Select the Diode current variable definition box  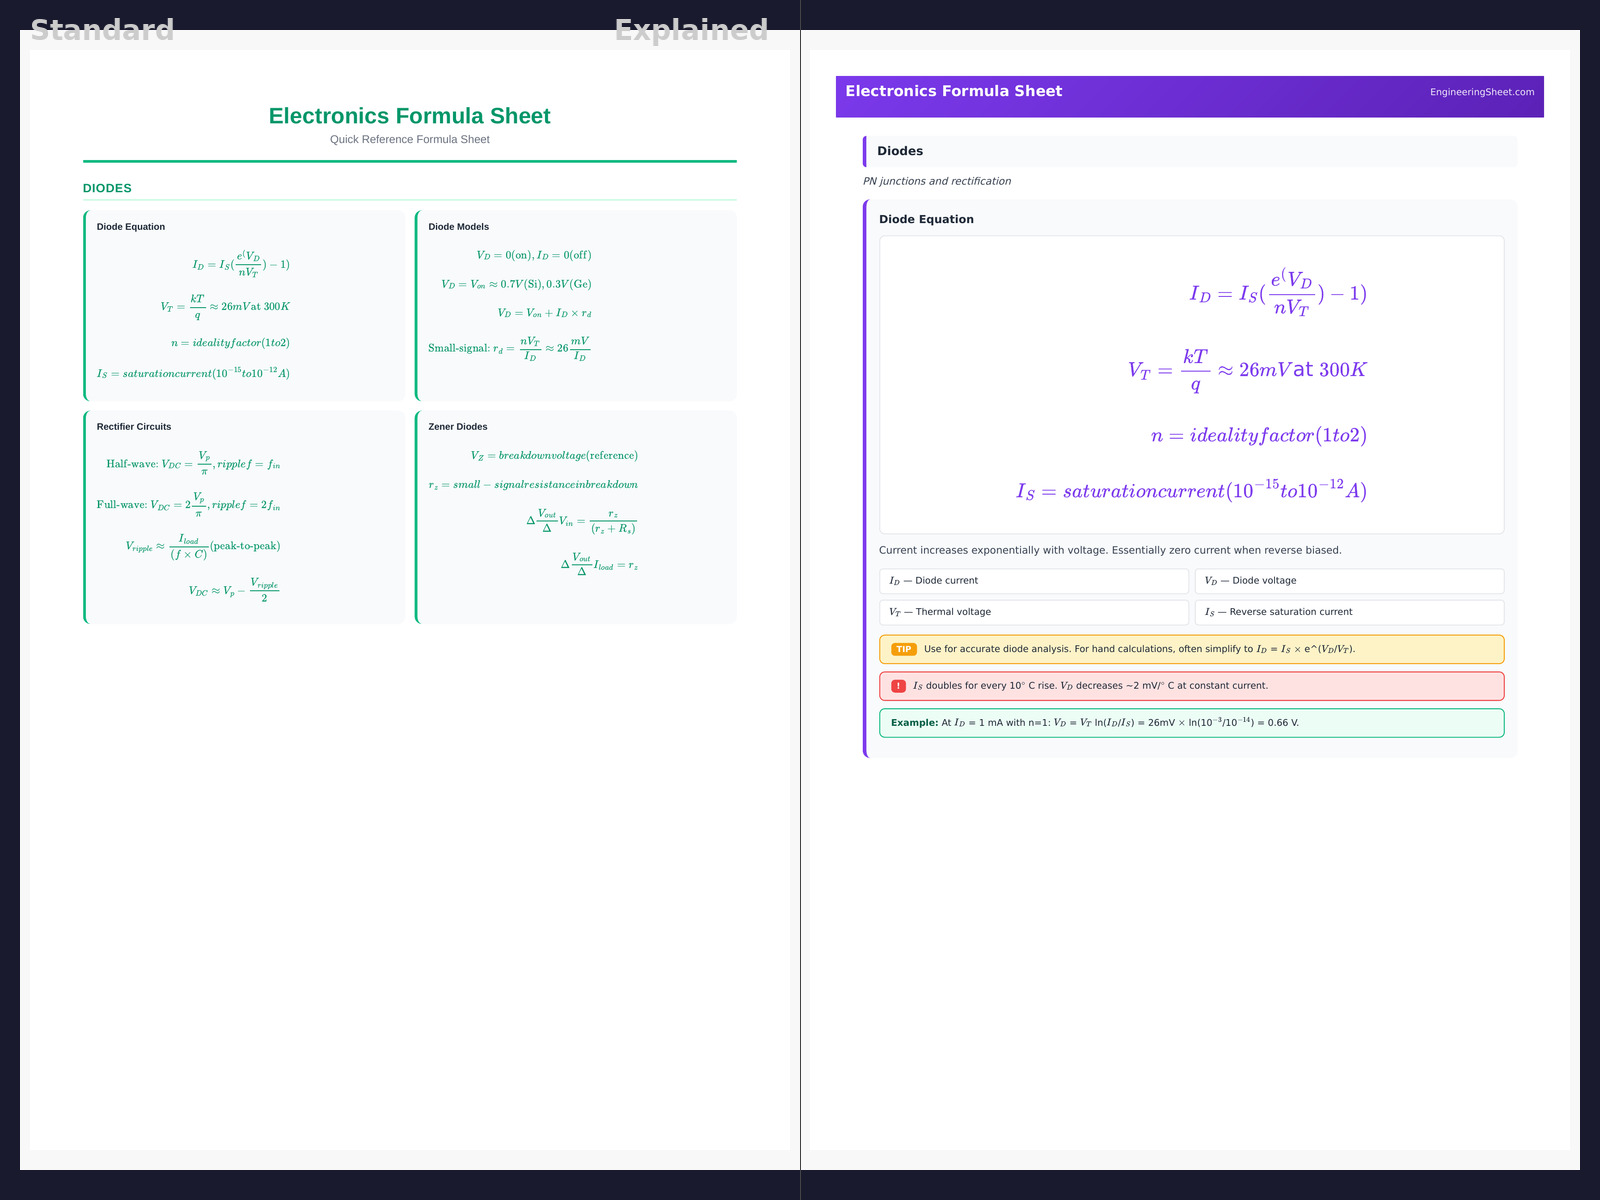(x=1033, y=581)
